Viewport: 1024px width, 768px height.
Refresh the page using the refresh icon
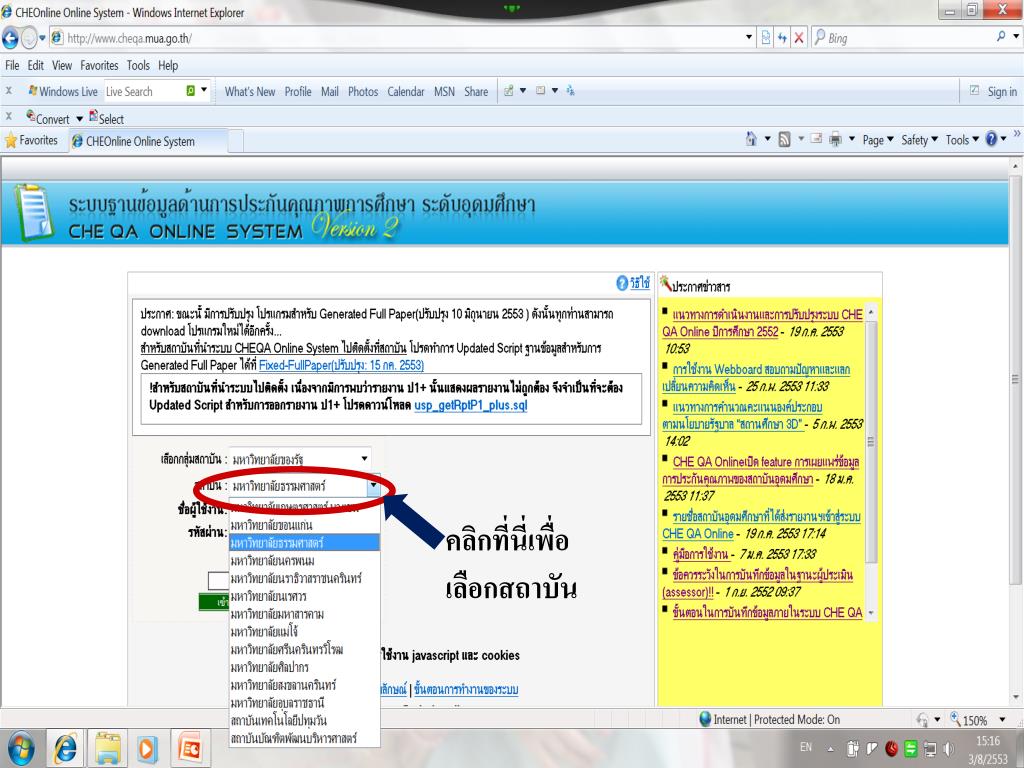pos(782,38)
